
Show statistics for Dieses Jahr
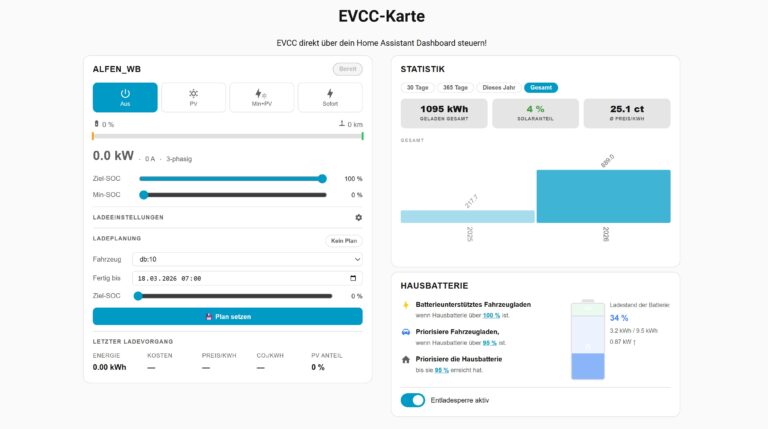(498, 88)
